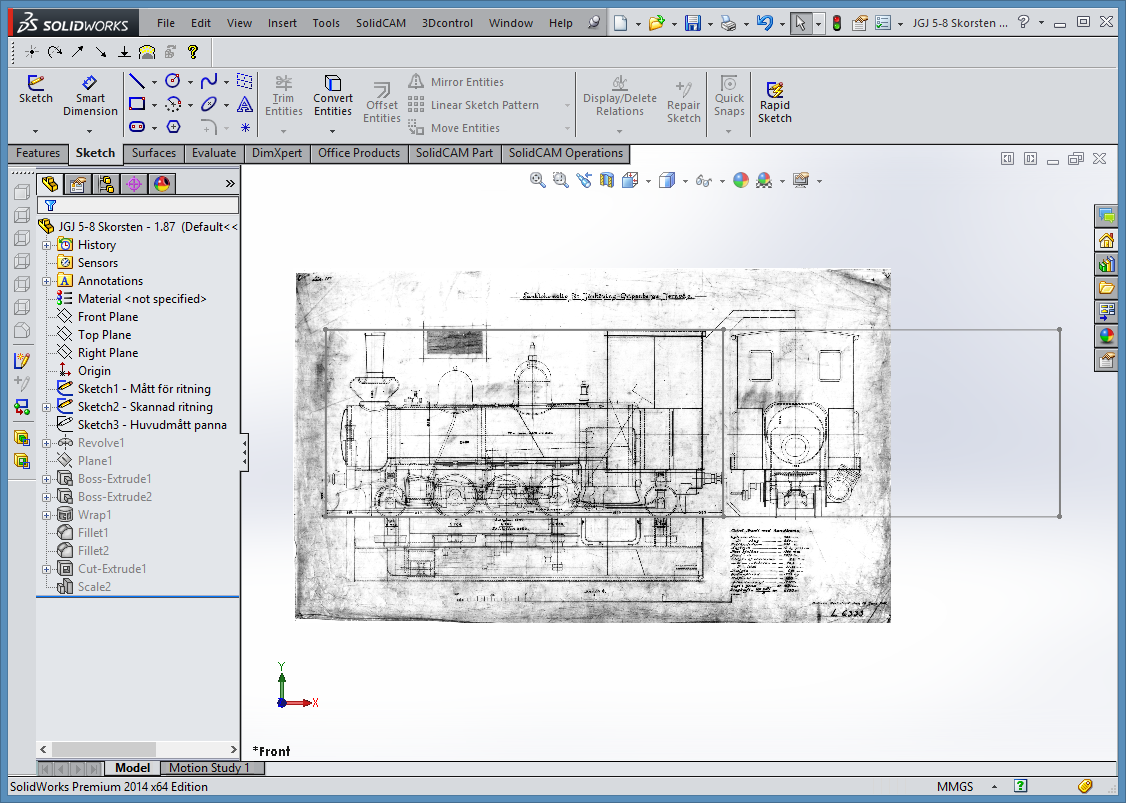This screenshot has height=803, width=1126.
Task: Select the Origin tree item
Action: click(94, 371)
